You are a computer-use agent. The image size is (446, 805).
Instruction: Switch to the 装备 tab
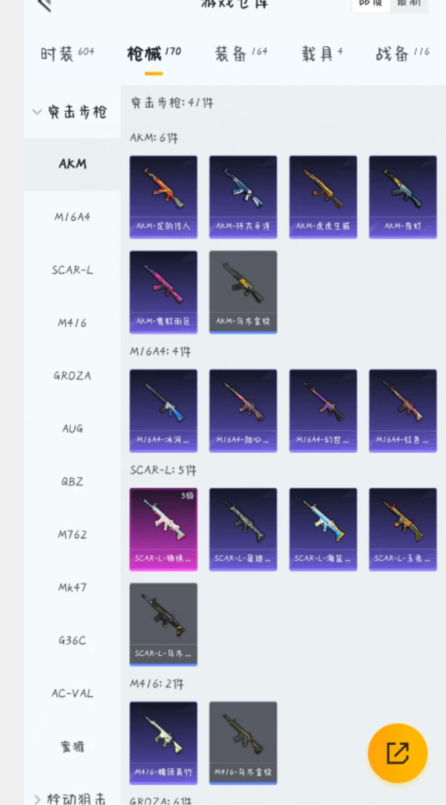coord(241,53)
